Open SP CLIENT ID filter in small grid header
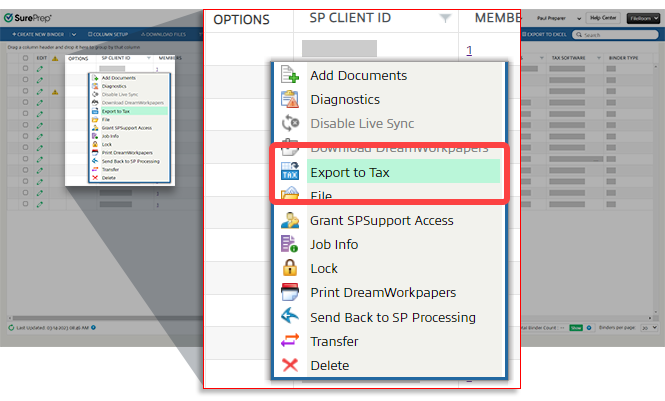This screenshot has height=401, width=665. pos(148,58)
